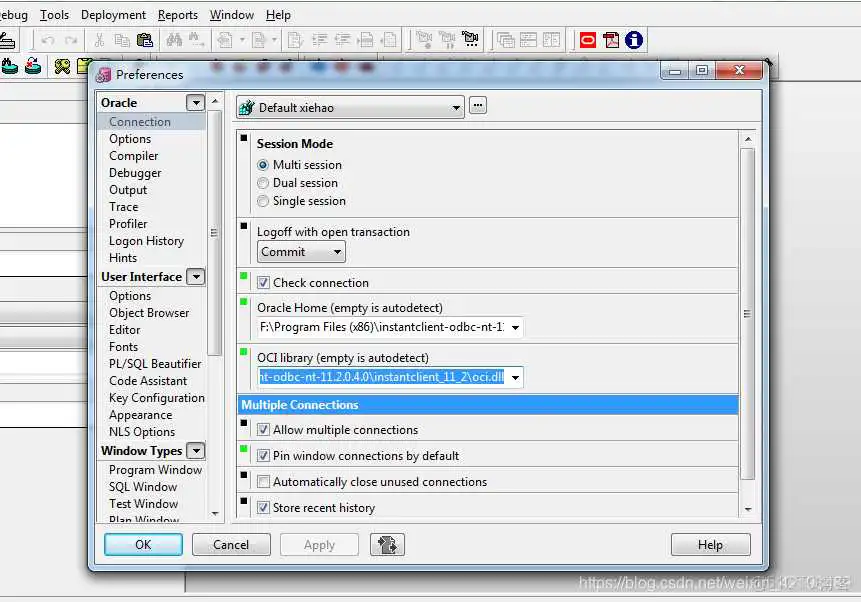
Task: Click the Cancel button
Action: click(x=231, y=545)
